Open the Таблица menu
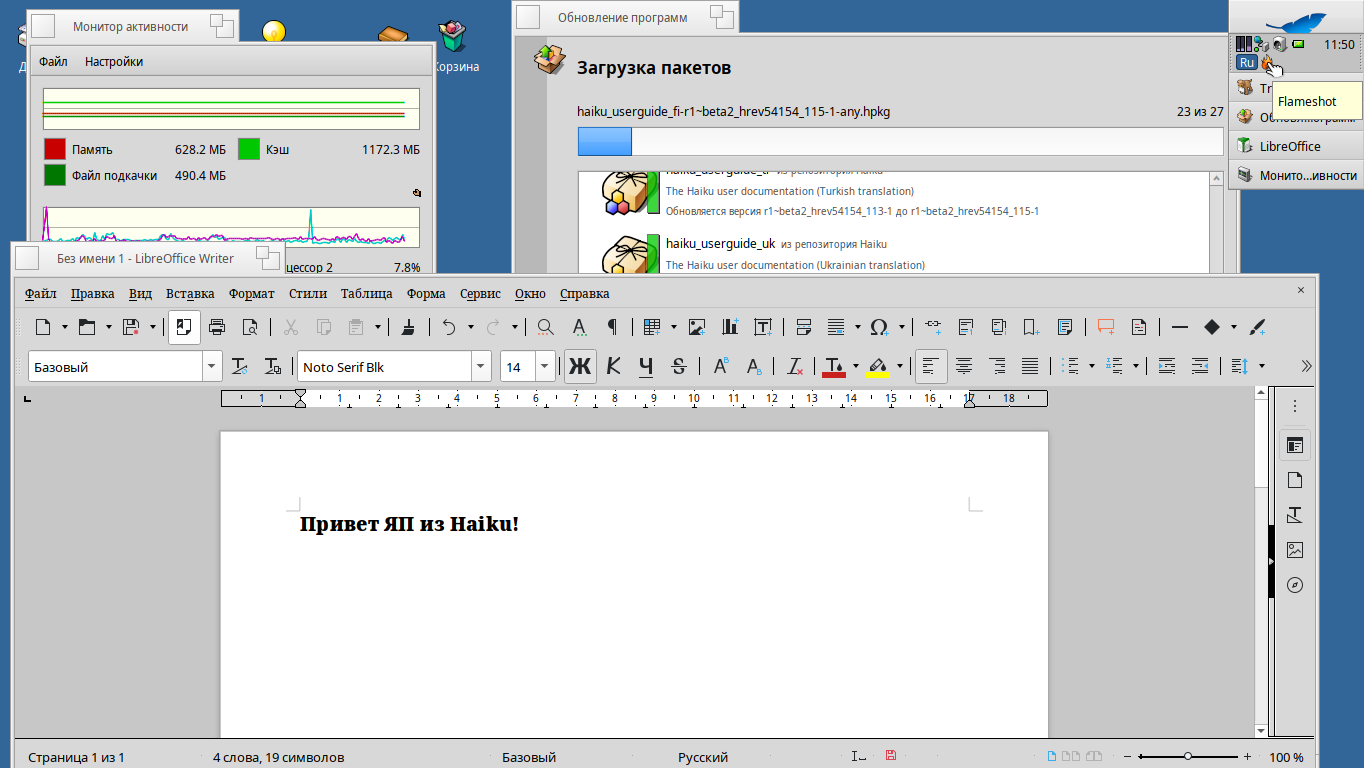 pyautogui.click(x=366, y=294)
